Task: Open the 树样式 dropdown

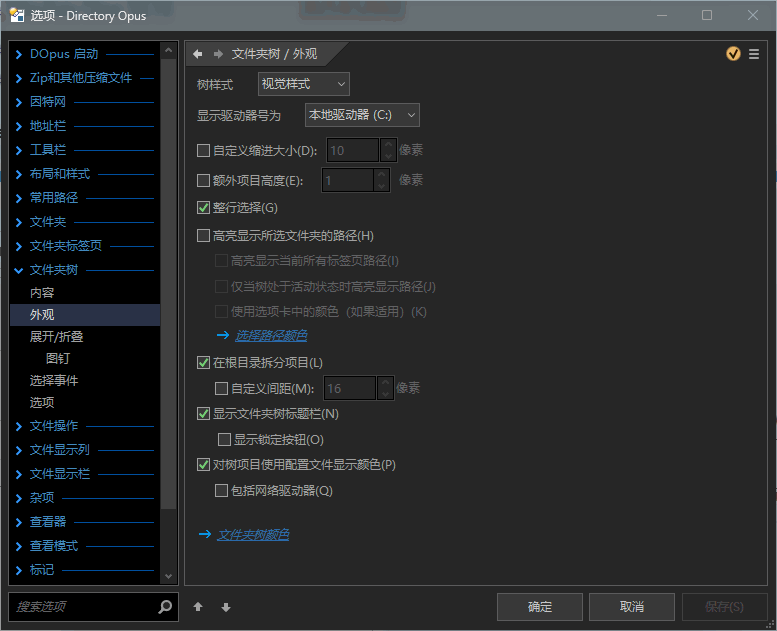Action: click(303, 84)
